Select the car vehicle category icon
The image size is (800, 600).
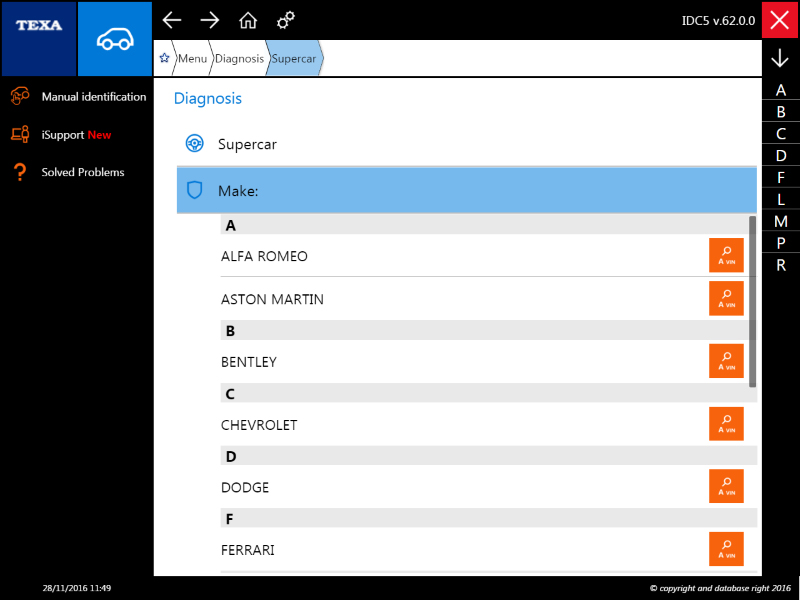pos(115,39)
